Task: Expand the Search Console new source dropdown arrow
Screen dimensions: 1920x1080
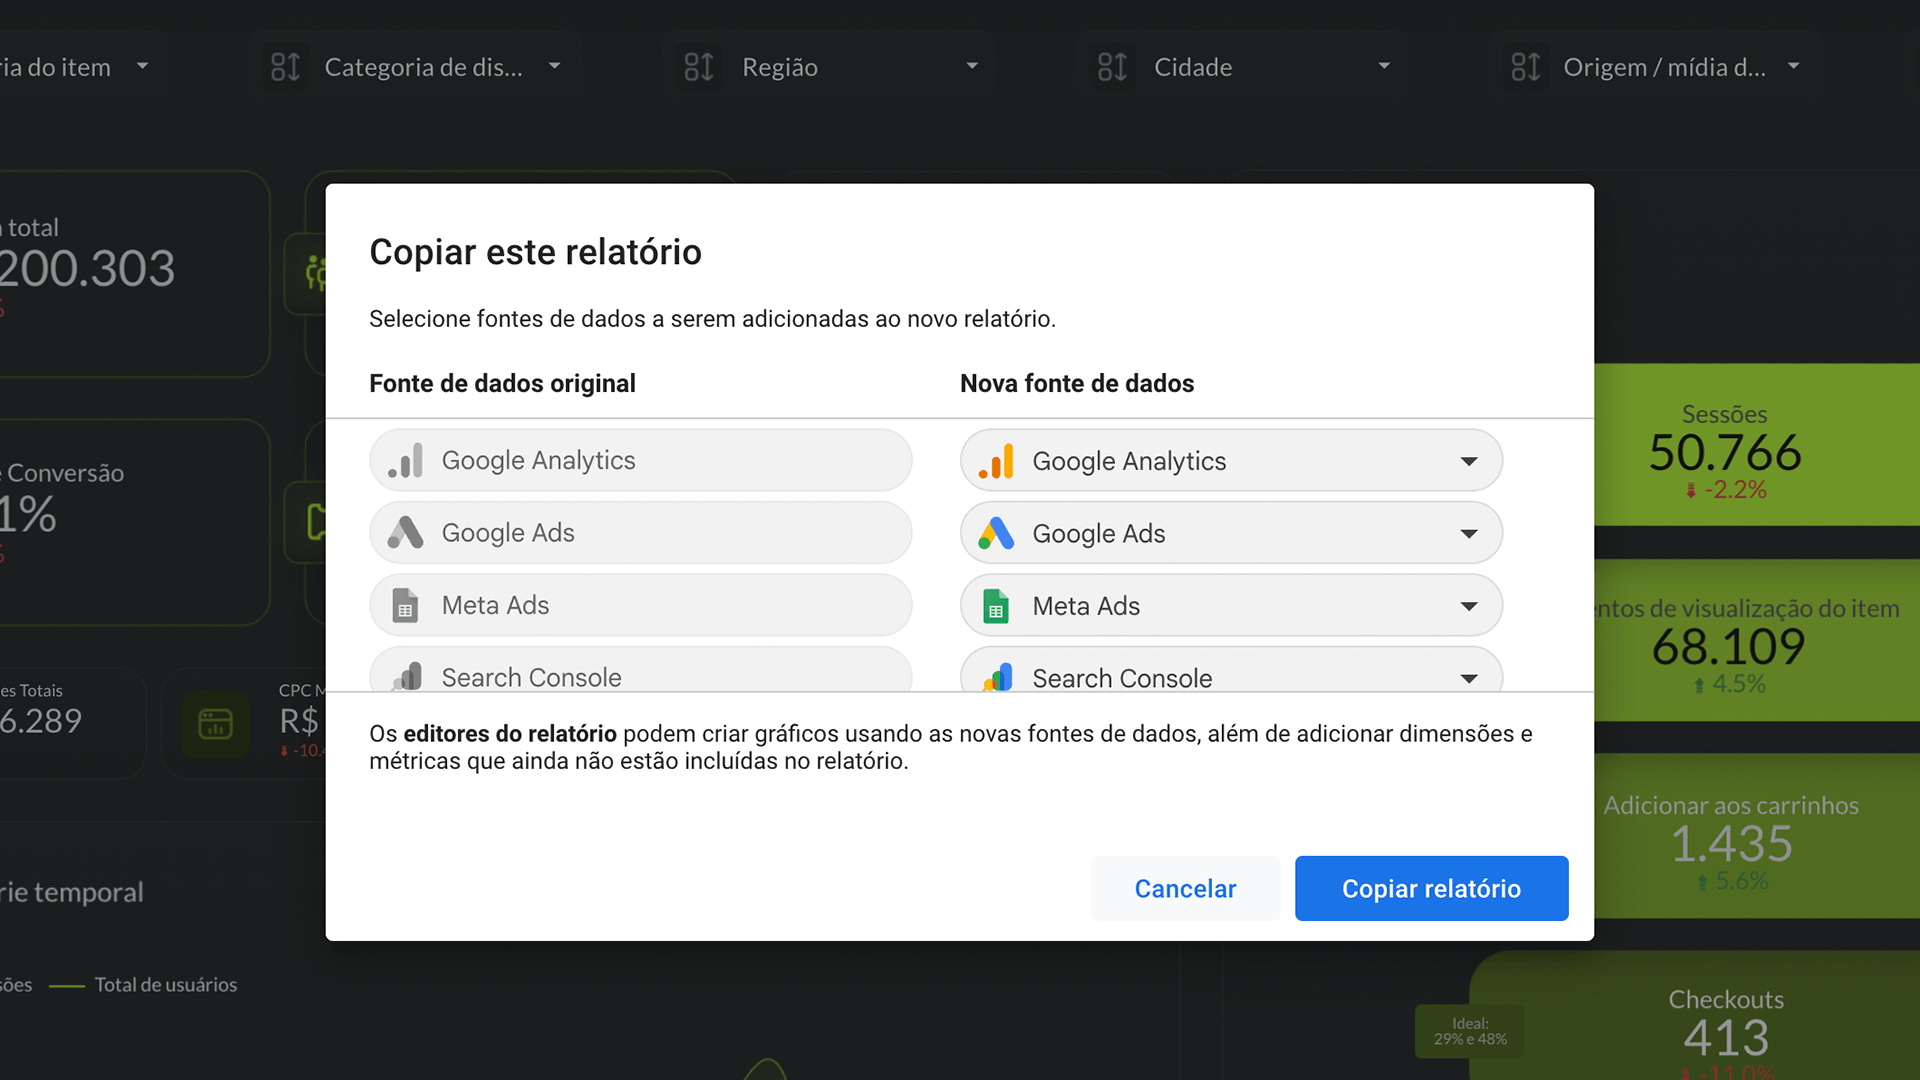Action: pyautogui.click(x=1468, y=678)
